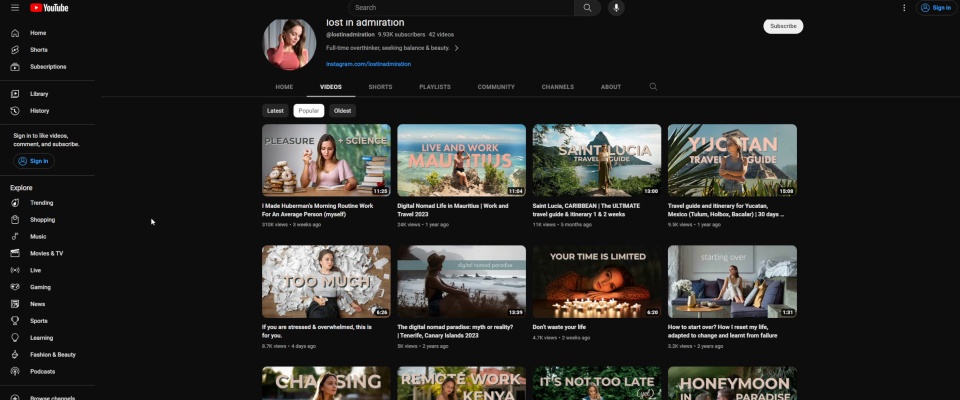Click the channel search magnifier icon

point(653,87)
